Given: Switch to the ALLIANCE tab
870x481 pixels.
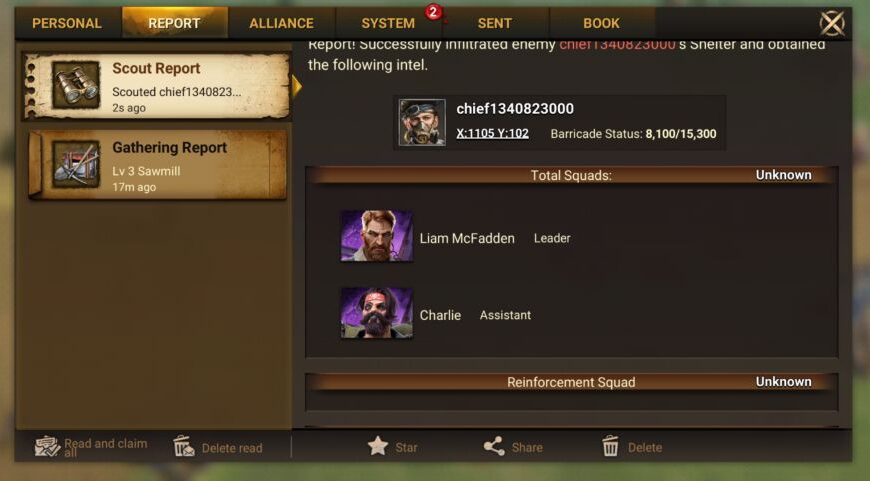Looking at the screenshot, I should pos(281,23).
